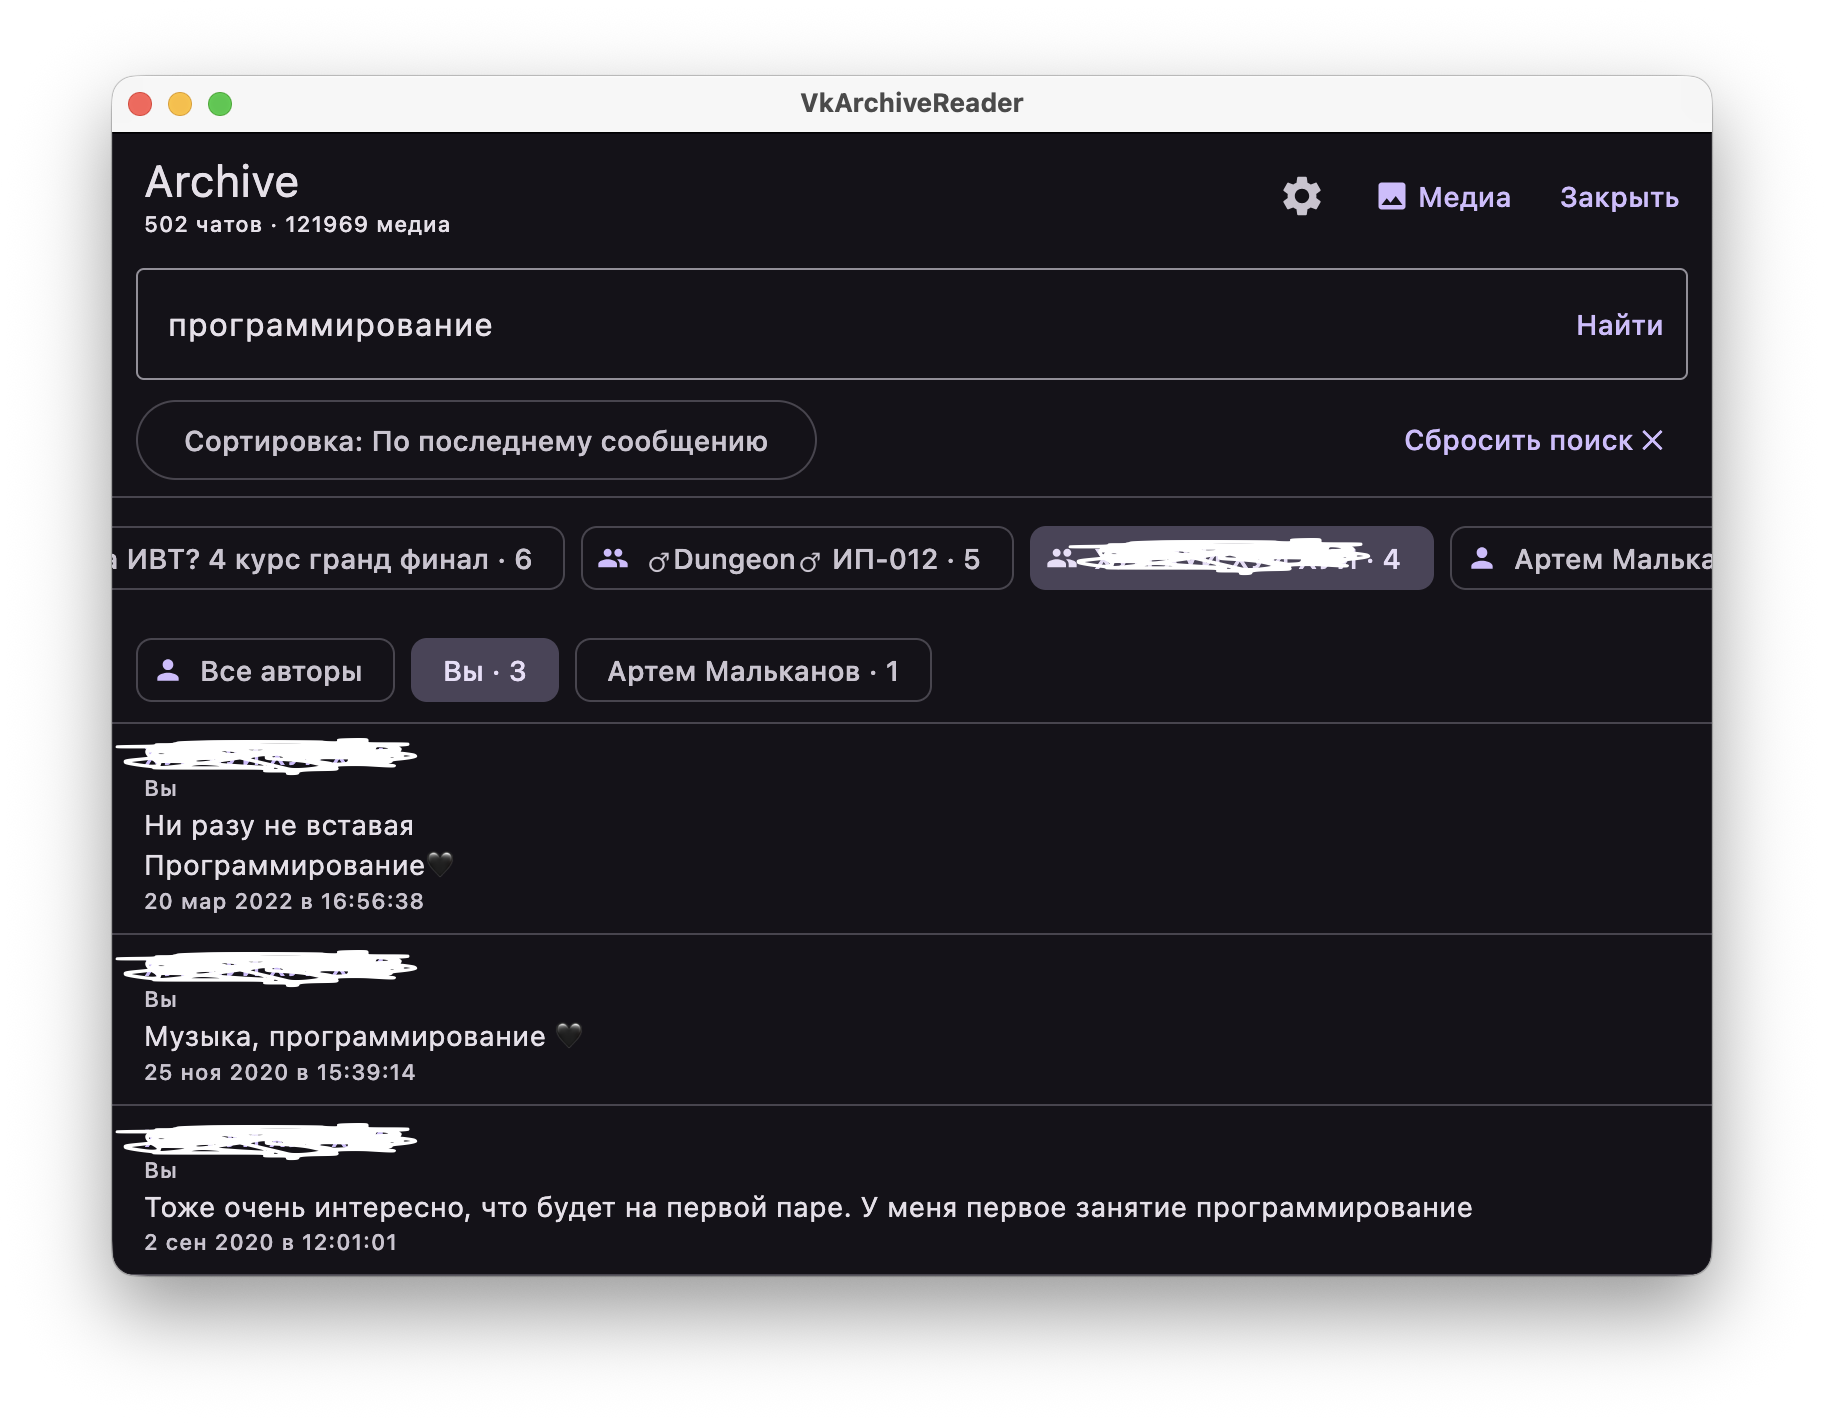Filter by ИВТ? 4 курс гранд финал chat
The height and width of the screenshot is (1424, 1824).
pos(338,558)
